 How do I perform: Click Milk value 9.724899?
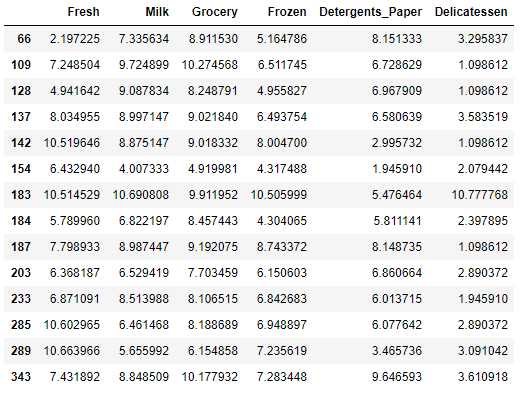tap(144, 65)
